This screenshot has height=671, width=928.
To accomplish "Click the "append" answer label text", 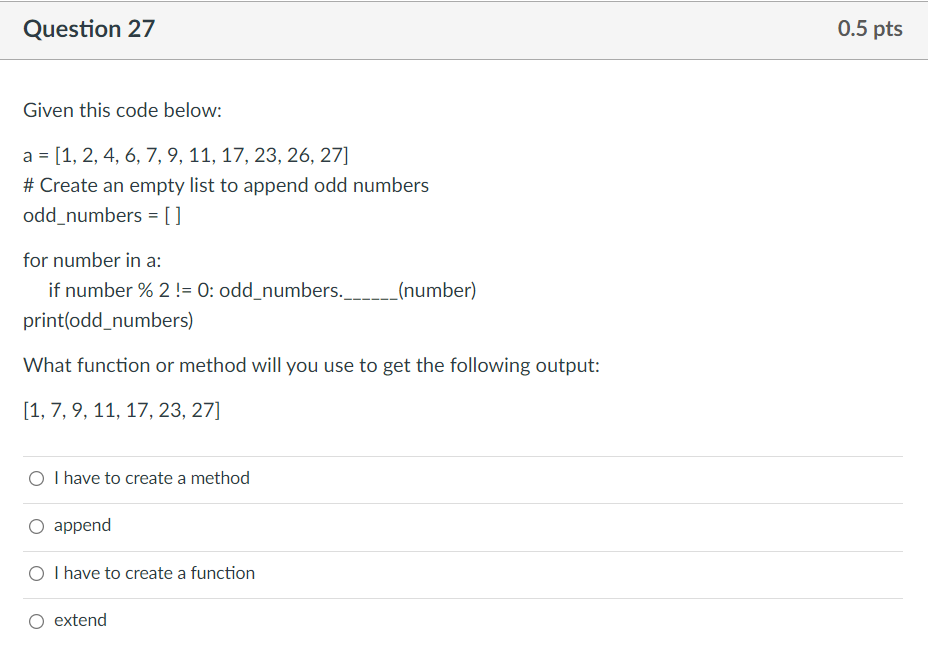I will [83, 525].
